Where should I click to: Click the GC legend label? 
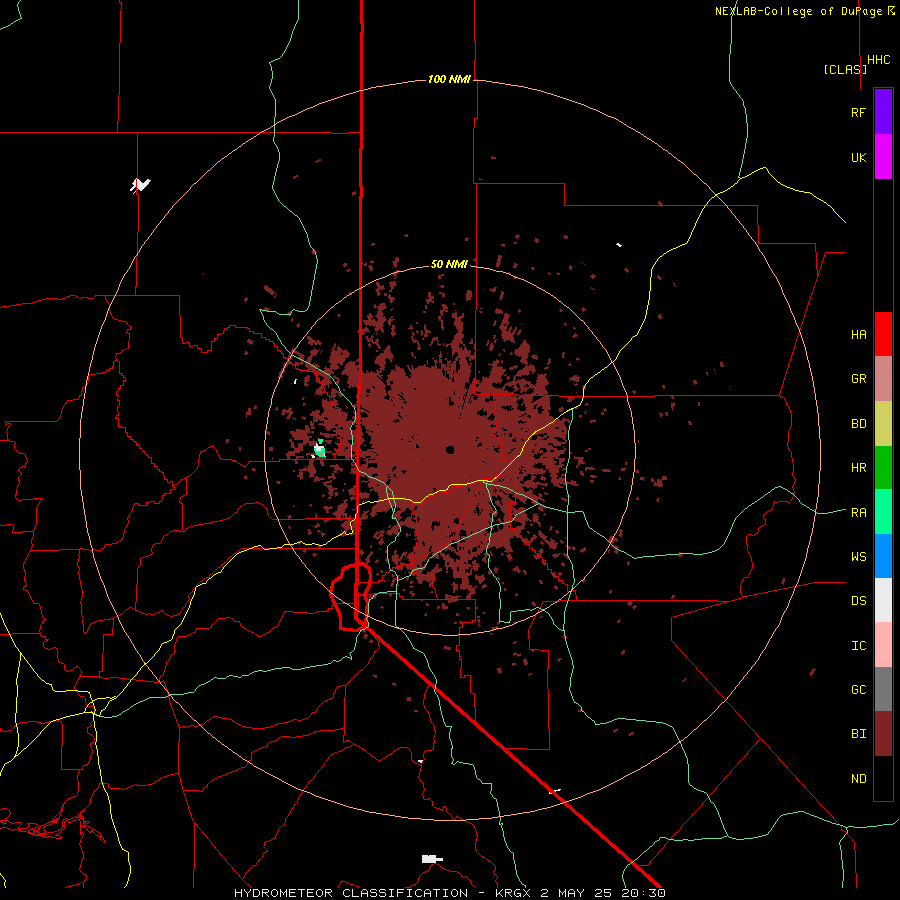point(858,689)
